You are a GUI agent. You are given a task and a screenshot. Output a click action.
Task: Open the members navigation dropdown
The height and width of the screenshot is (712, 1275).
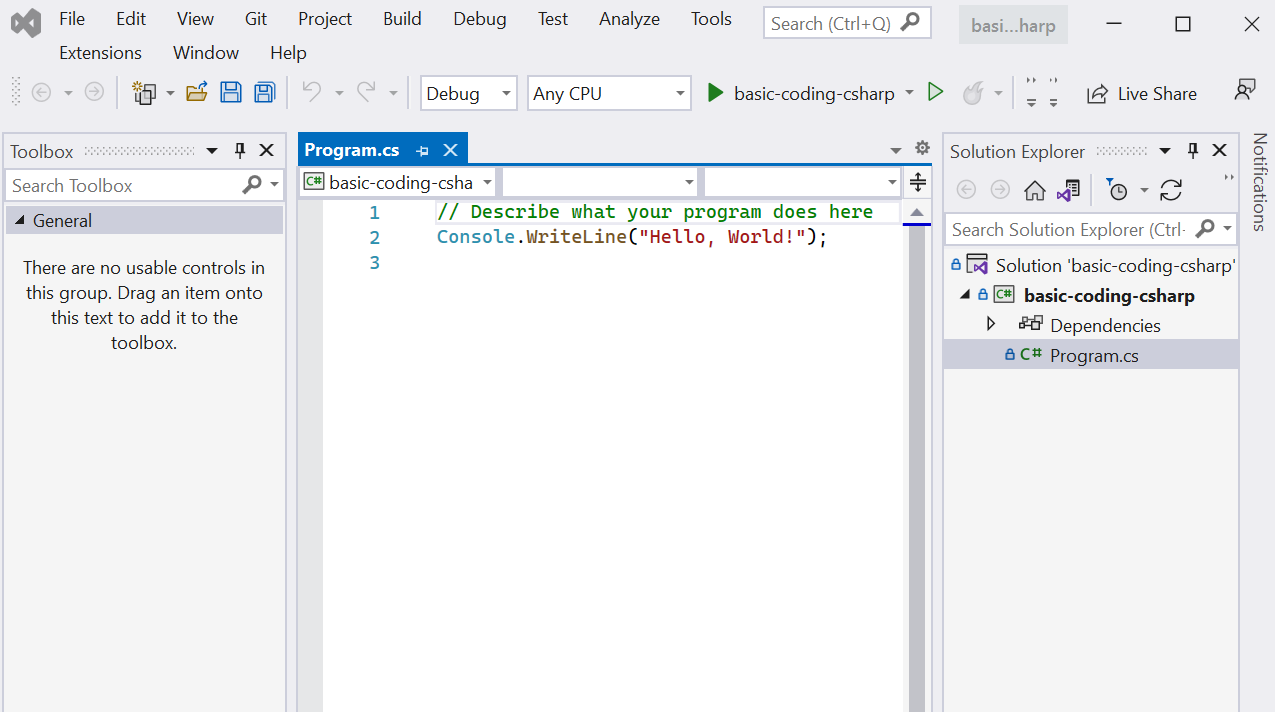pyautogui.click(x=802, y=182)
